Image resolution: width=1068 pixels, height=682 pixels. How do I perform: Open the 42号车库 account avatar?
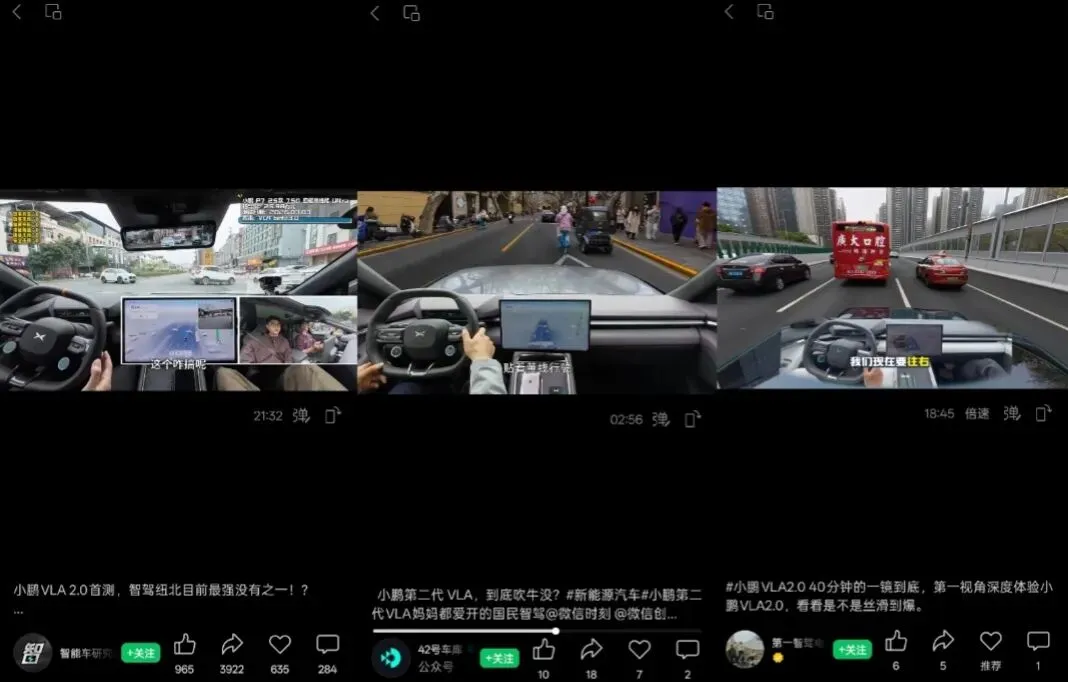pyautogui.click(x=390, y=657)
